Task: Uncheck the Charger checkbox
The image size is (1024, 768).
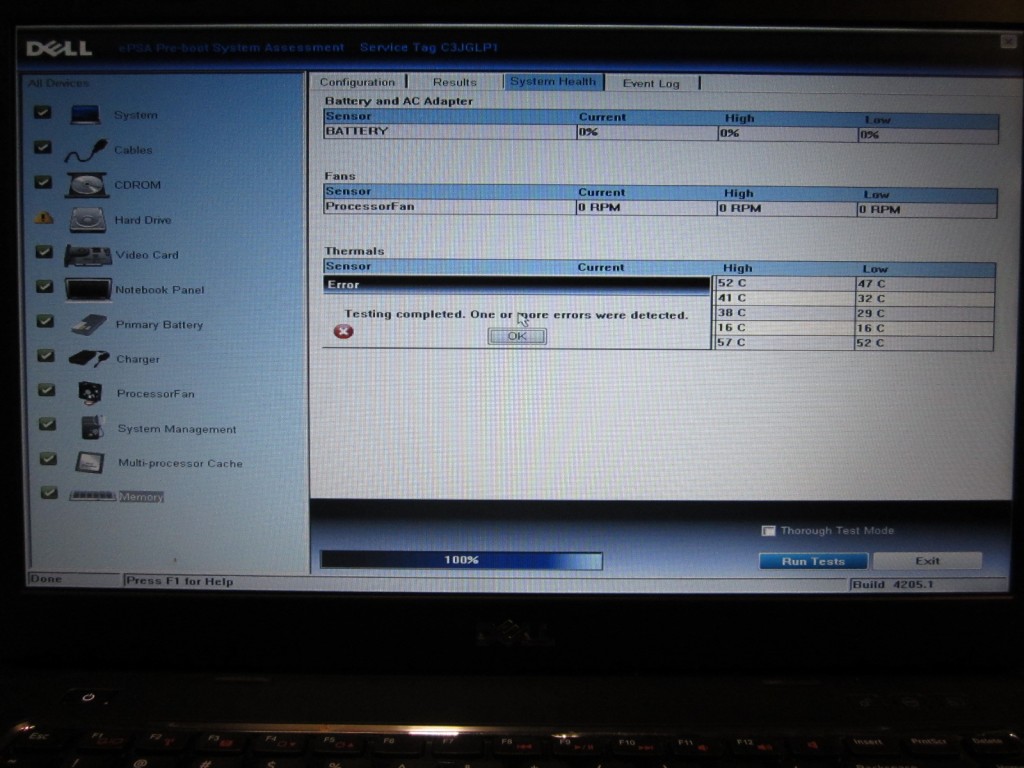Action: click(x=46, y=356)
